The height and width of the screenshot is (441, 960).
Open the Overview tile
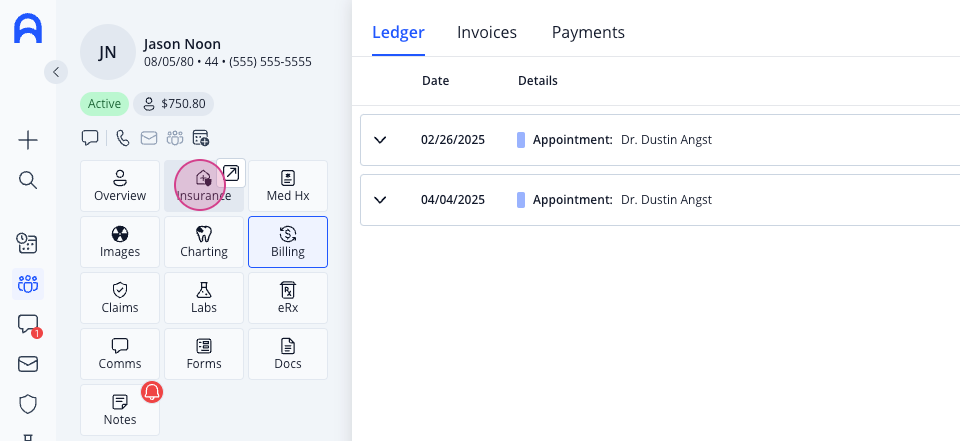[x=120, y=186]
